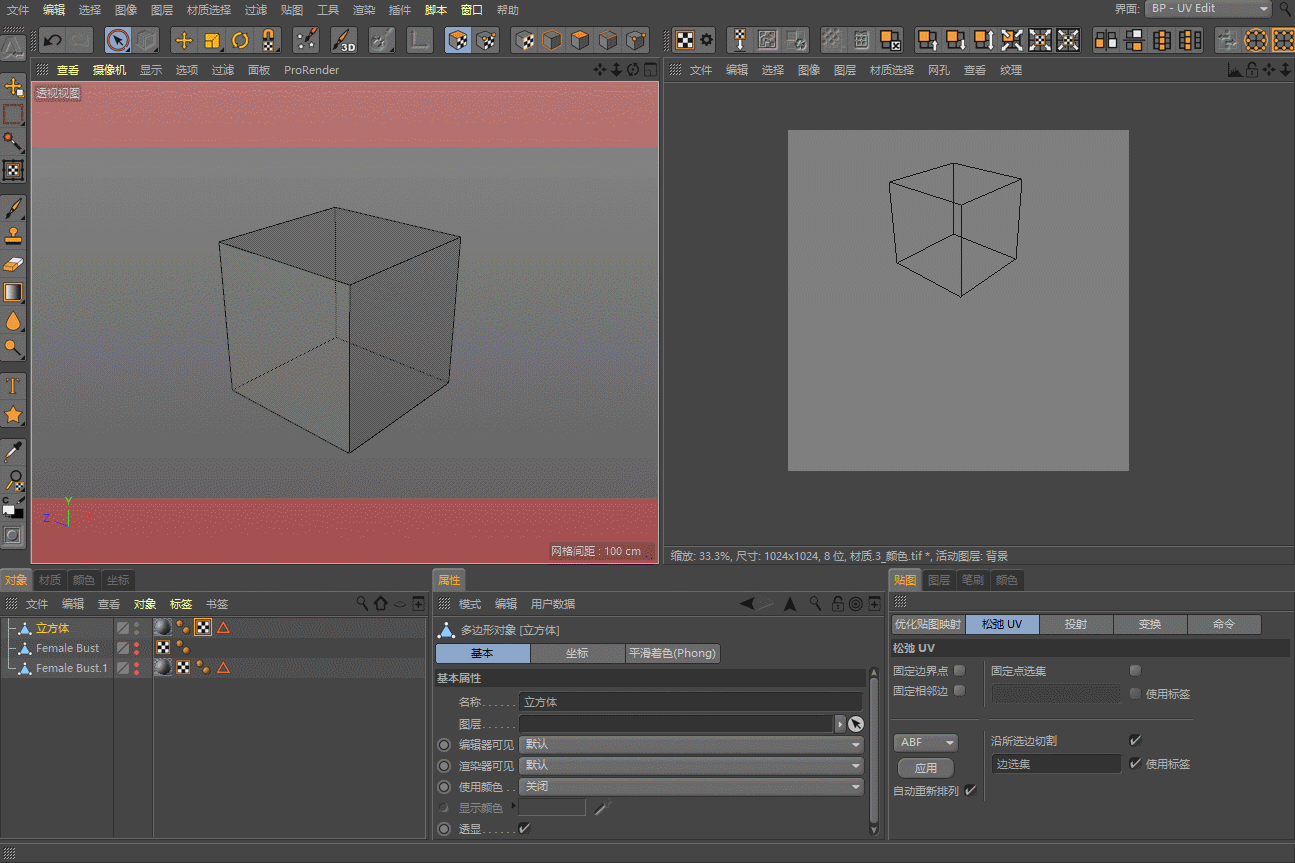Open the 编辑器可见 dropdown
This screenshot has height=863, width=1295.
(x=690, y=745)
